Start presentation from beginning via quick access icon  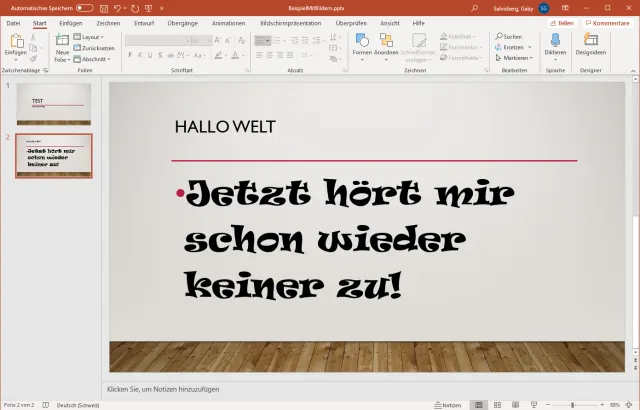[x=149, y=8]
